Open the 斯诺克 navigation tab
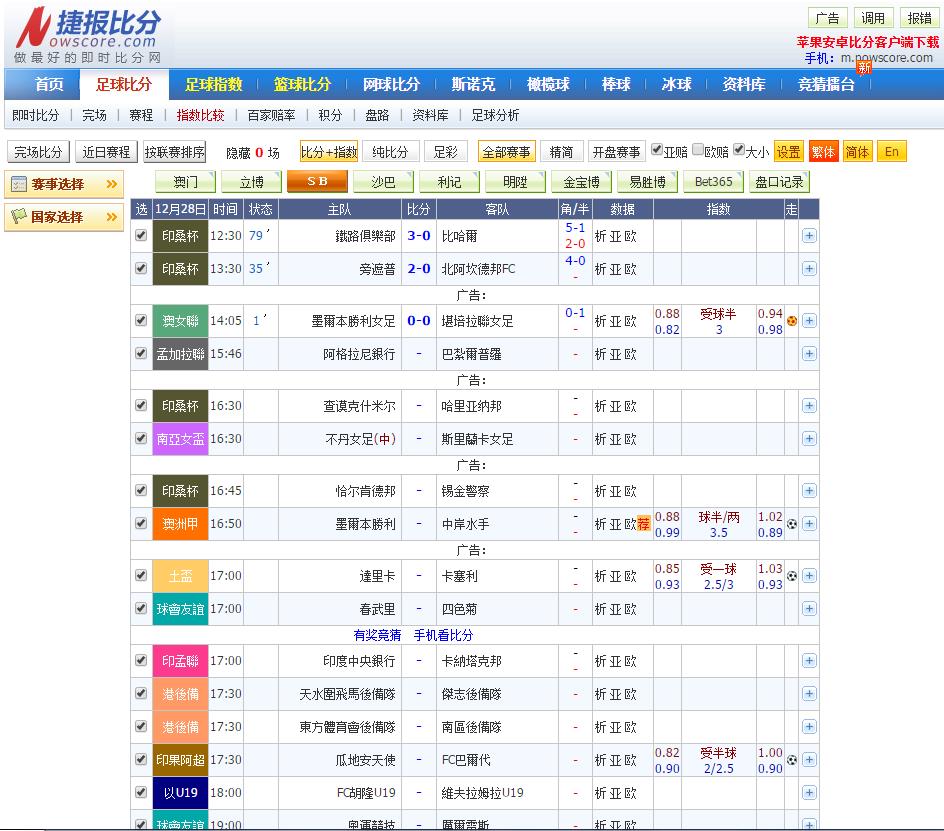 [x=473, y=84]
